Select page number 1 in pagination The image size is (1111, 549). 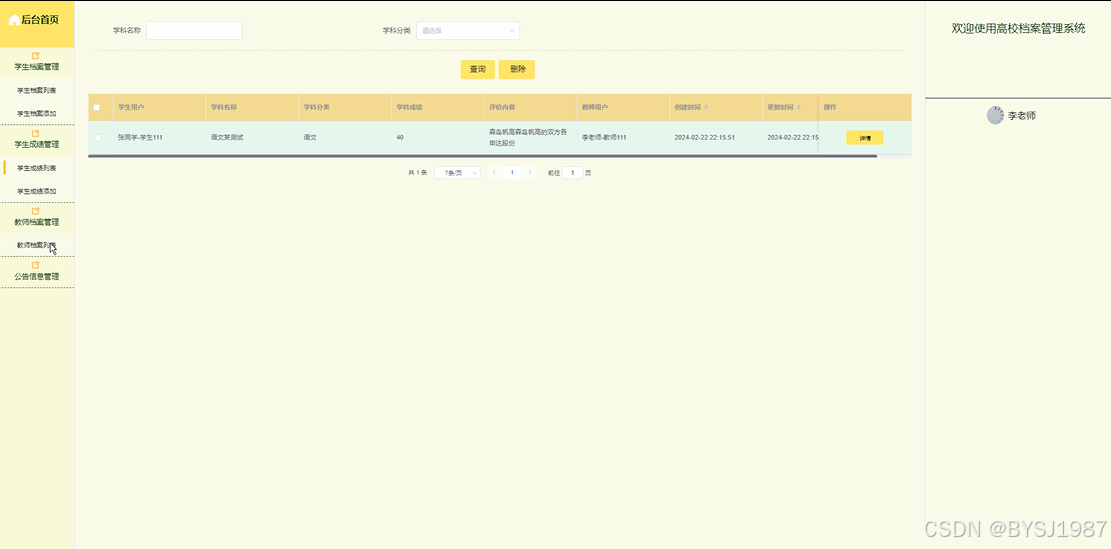point(512,172)
